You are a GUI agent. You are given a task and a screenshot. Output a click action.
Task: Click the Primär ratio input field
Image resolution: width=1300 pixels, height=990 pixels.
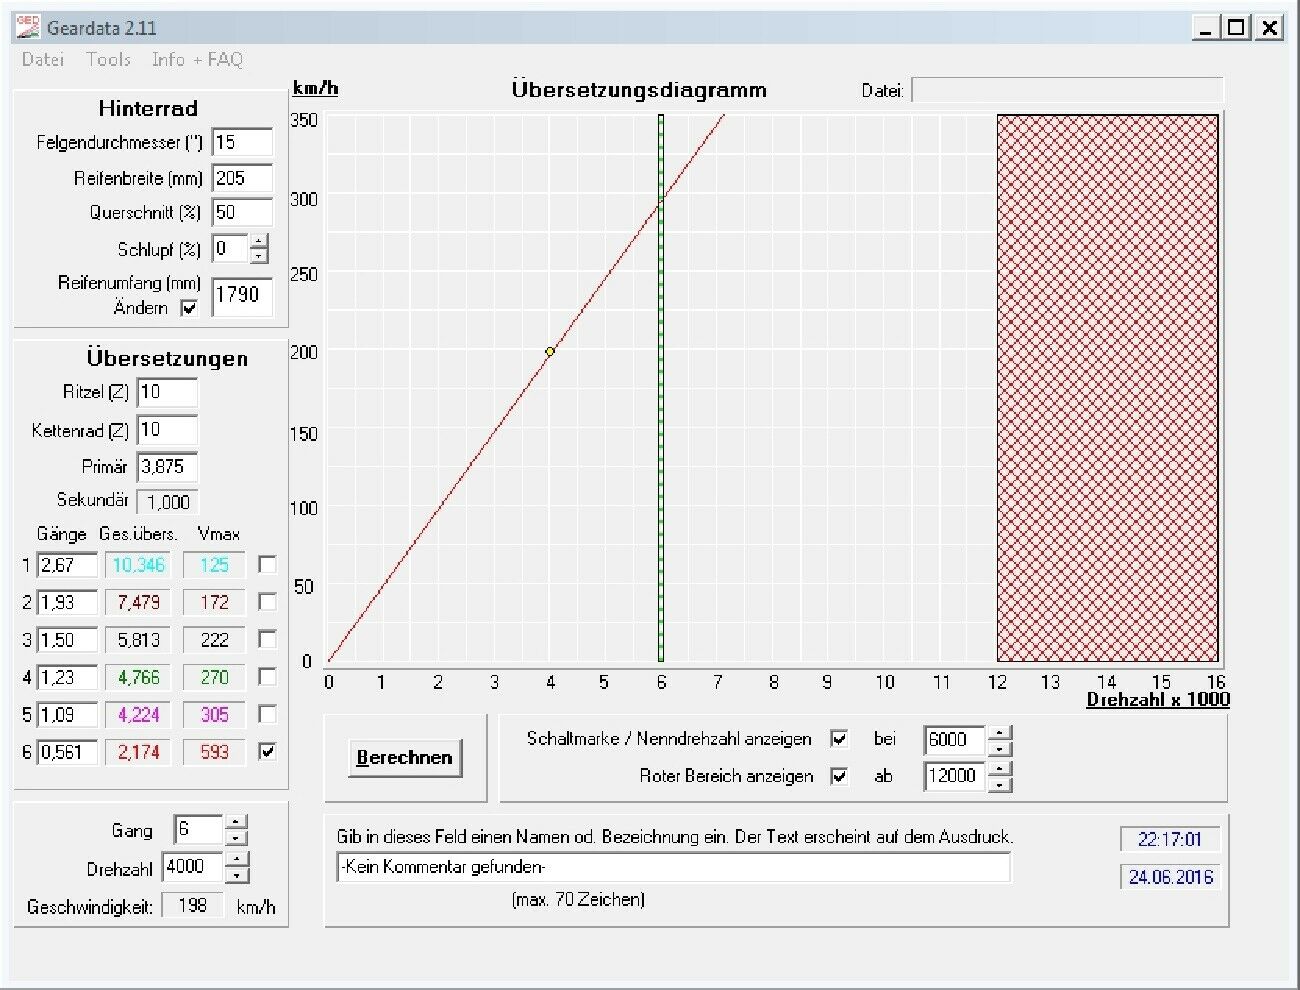(x=167, y=467)
